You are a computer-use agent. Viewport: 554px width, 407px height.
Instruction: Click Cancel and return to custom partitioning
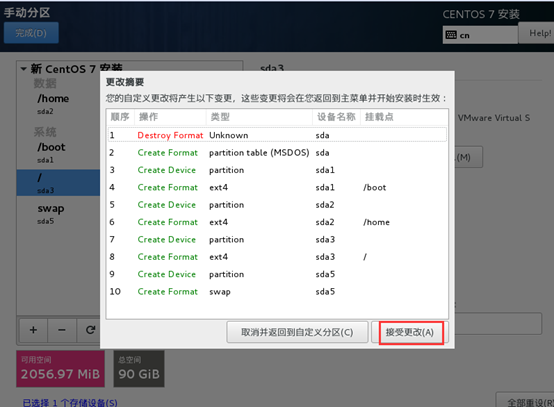[297, 332]
